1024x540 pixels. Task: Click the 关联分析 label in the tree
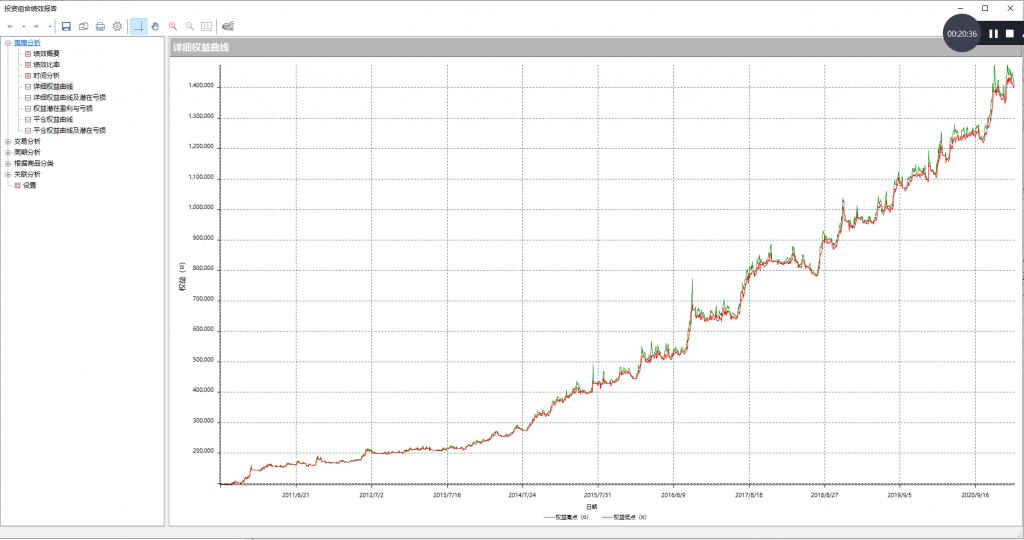click(x=27, y=174)
